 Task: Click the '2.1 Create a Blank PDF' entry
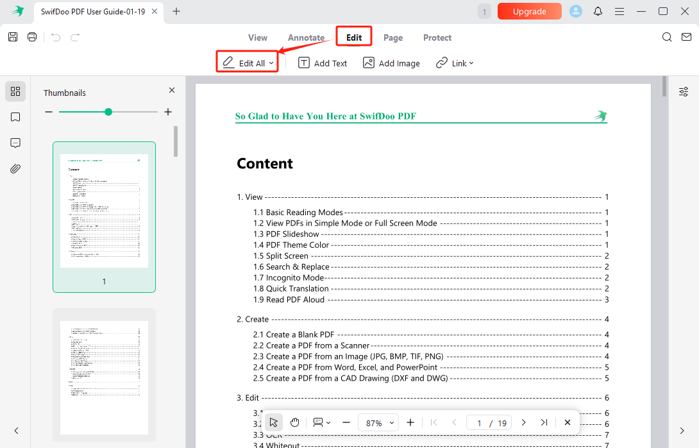click(x=293, y=335)
